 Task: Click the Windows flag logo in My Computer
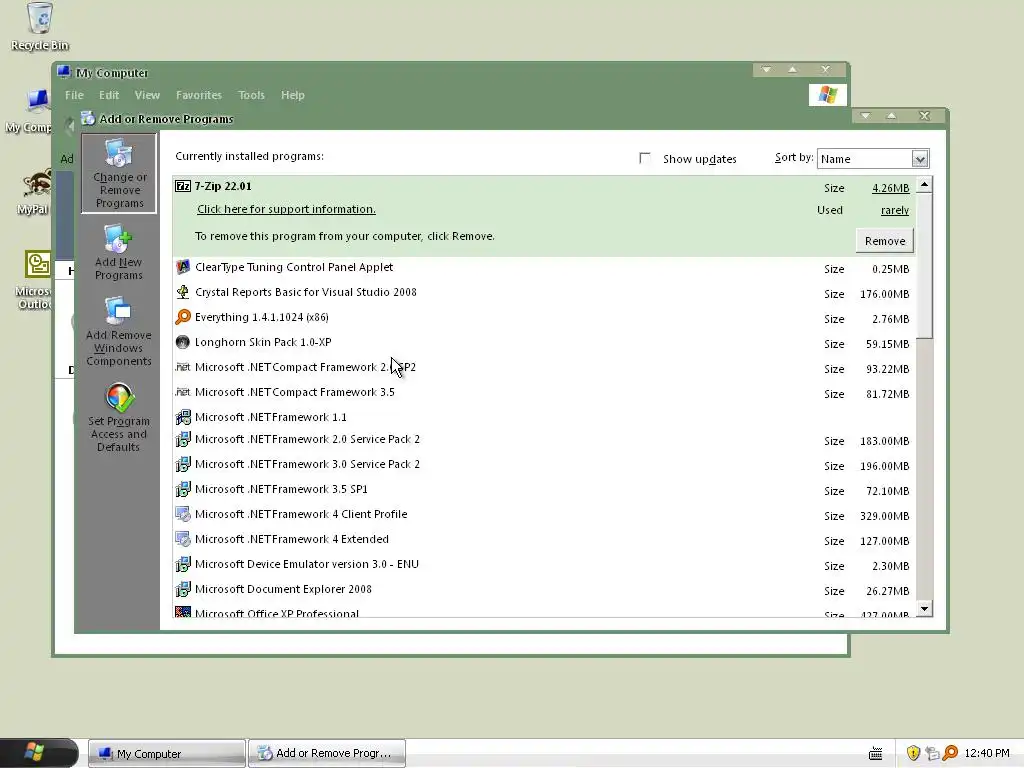827,95
